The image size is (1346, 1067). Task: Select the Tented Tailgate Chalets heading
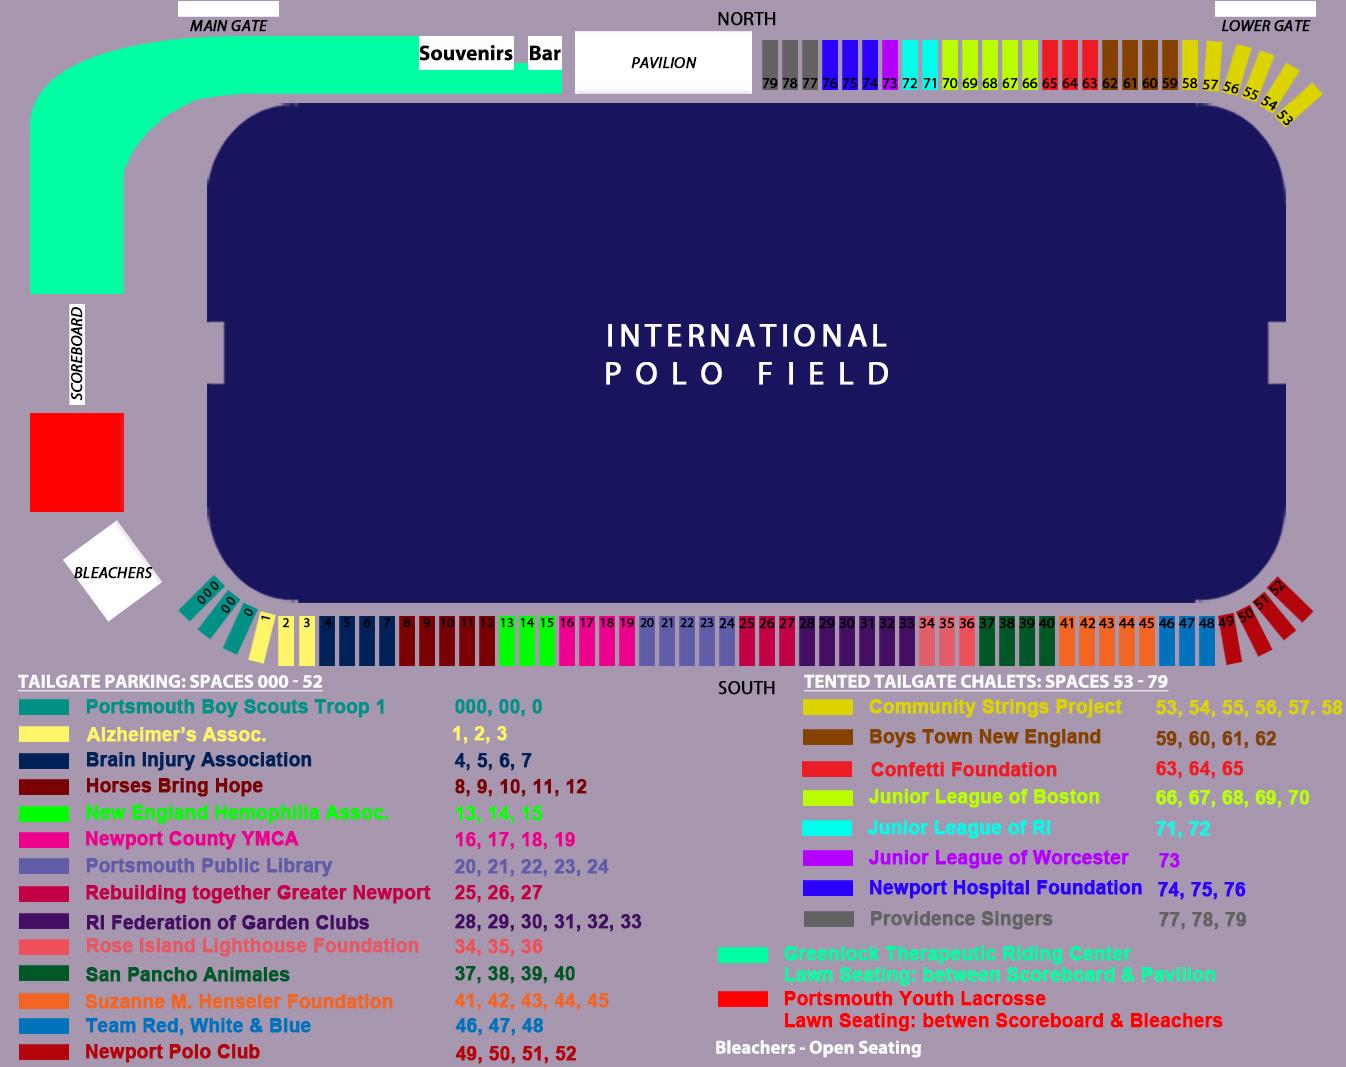pos(986,682)
